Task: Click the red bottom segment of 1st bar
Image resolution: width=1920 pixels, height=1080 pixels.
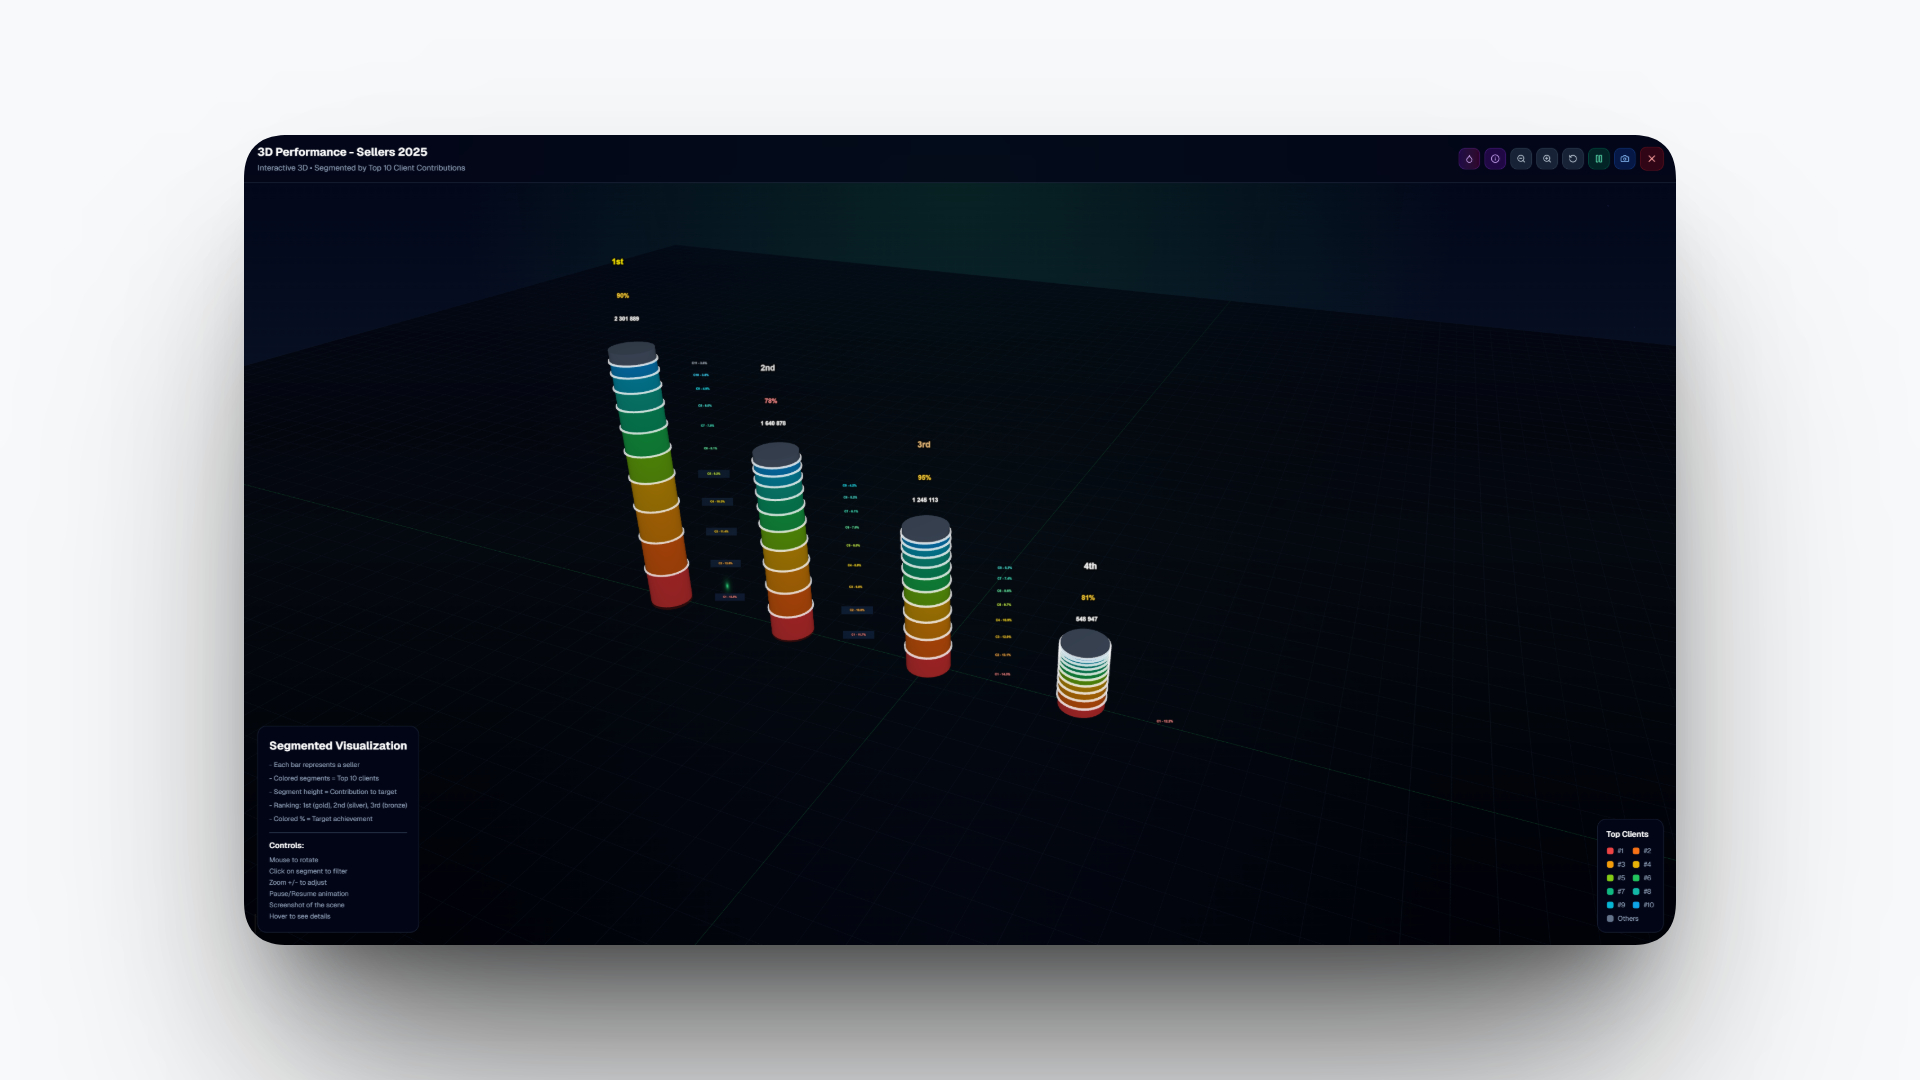Action: pos(670,588)
